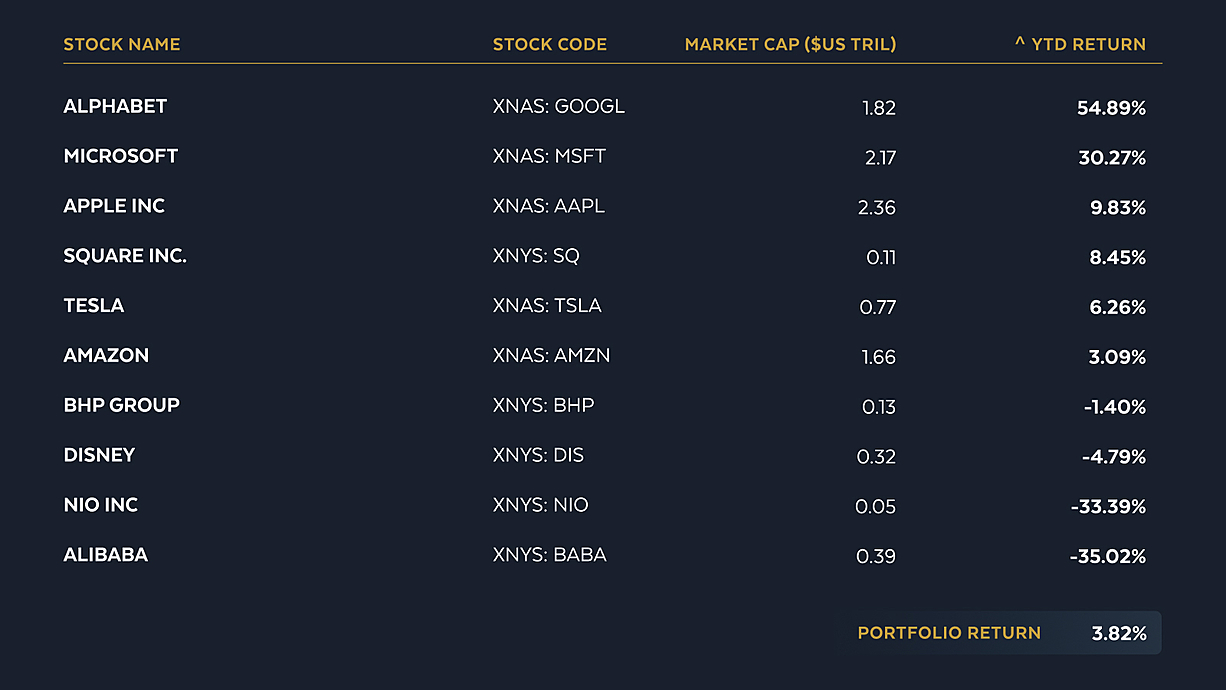Screen dimensions: 1226x690
Task: Select the ALPHABET stock row
Action: coord(612,107)
